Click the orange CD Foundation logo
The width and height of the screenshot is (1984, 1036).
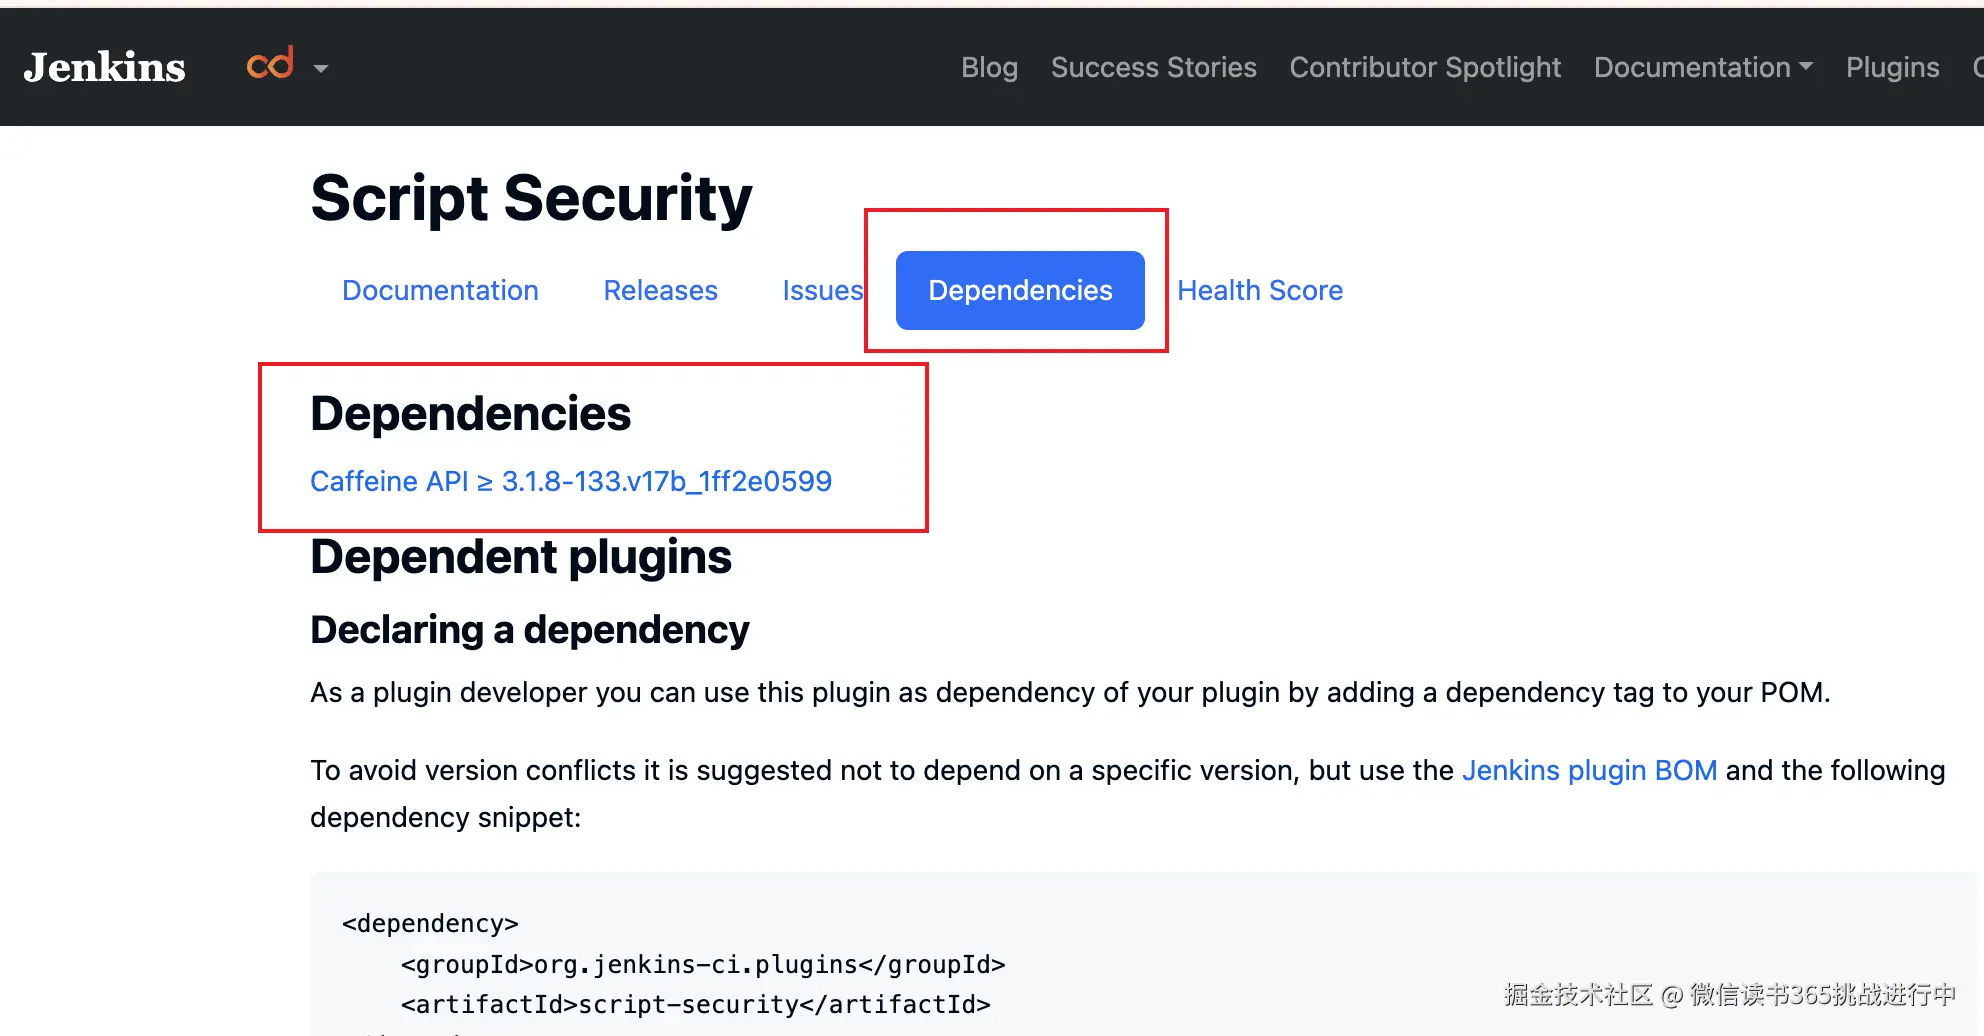click(270, 64)
